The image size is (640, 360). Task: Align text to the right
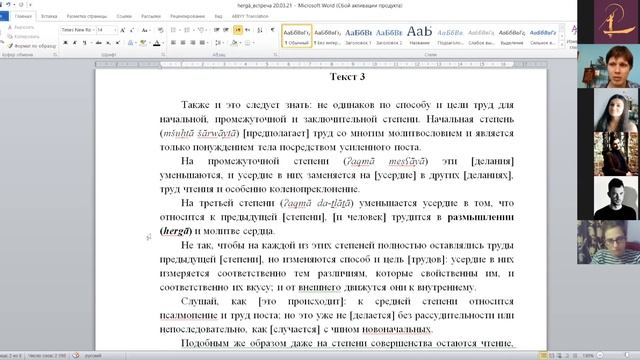pyautogui.click(x=193, y=42)
